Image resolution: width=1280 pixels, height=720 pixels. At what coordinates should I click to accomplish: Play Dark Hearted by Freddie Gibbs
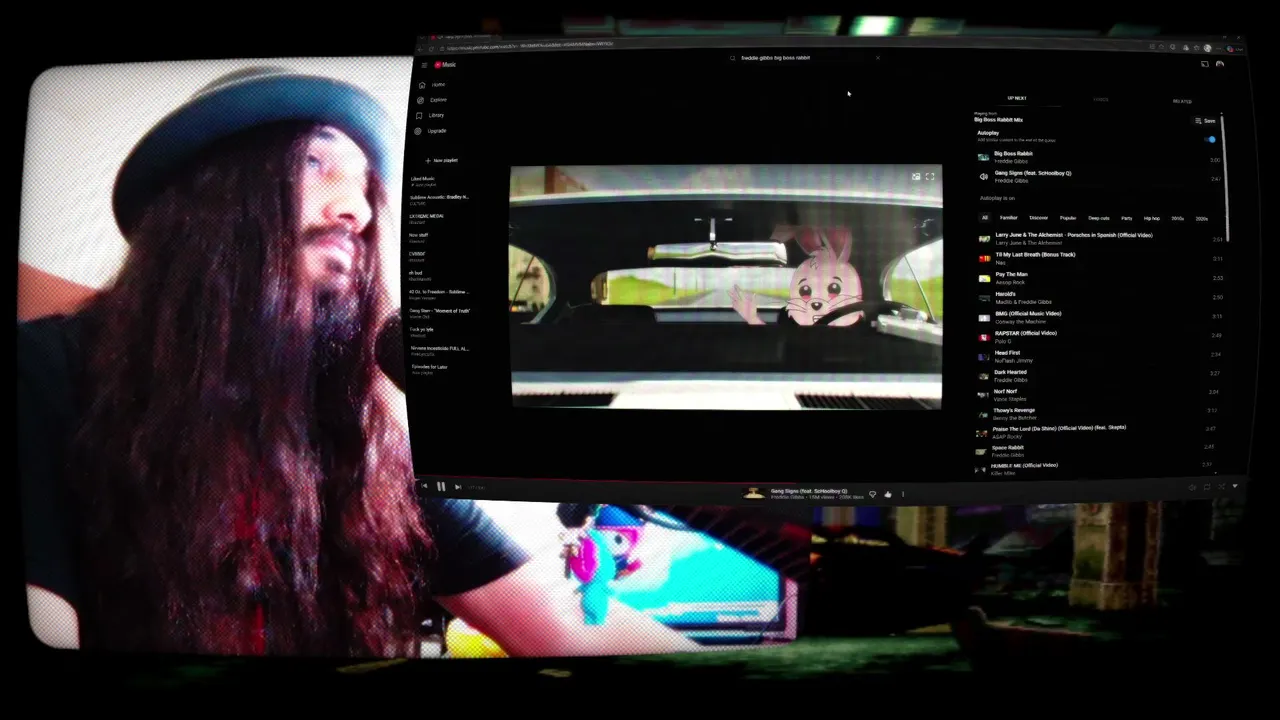point(1100,376)
